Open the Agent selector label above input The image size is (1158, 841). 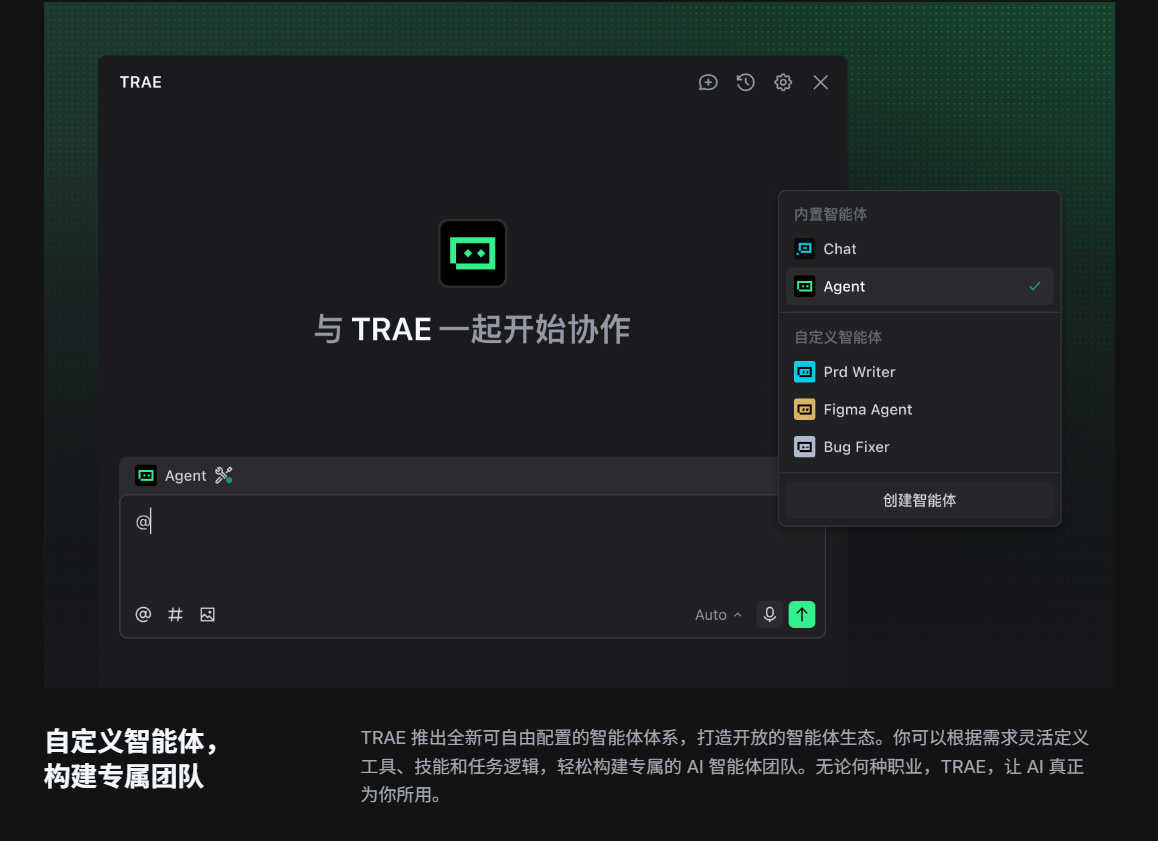(185, 476)
